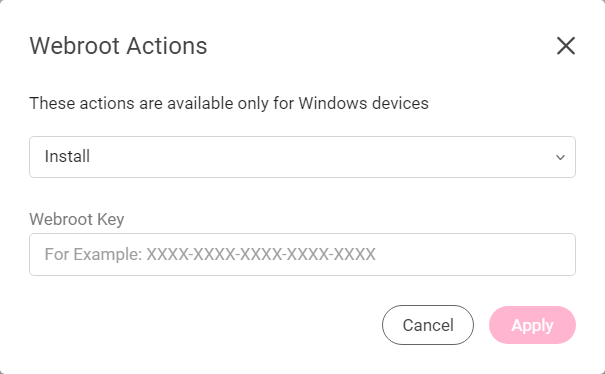The height and width of the screenshot is (374, 605).
Task: Close the Webroot Actions dialog
Action: click(x=566, y=46)
